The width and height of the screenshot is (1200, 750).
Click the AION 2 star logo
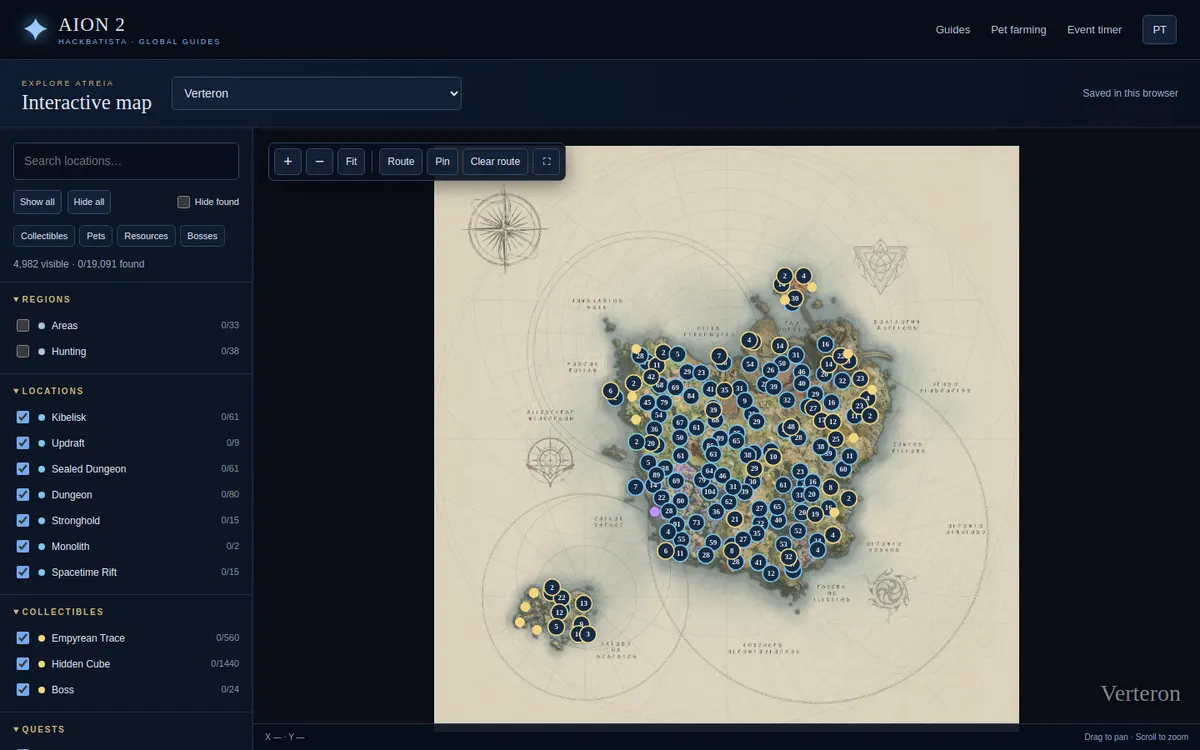coord(35,29)
